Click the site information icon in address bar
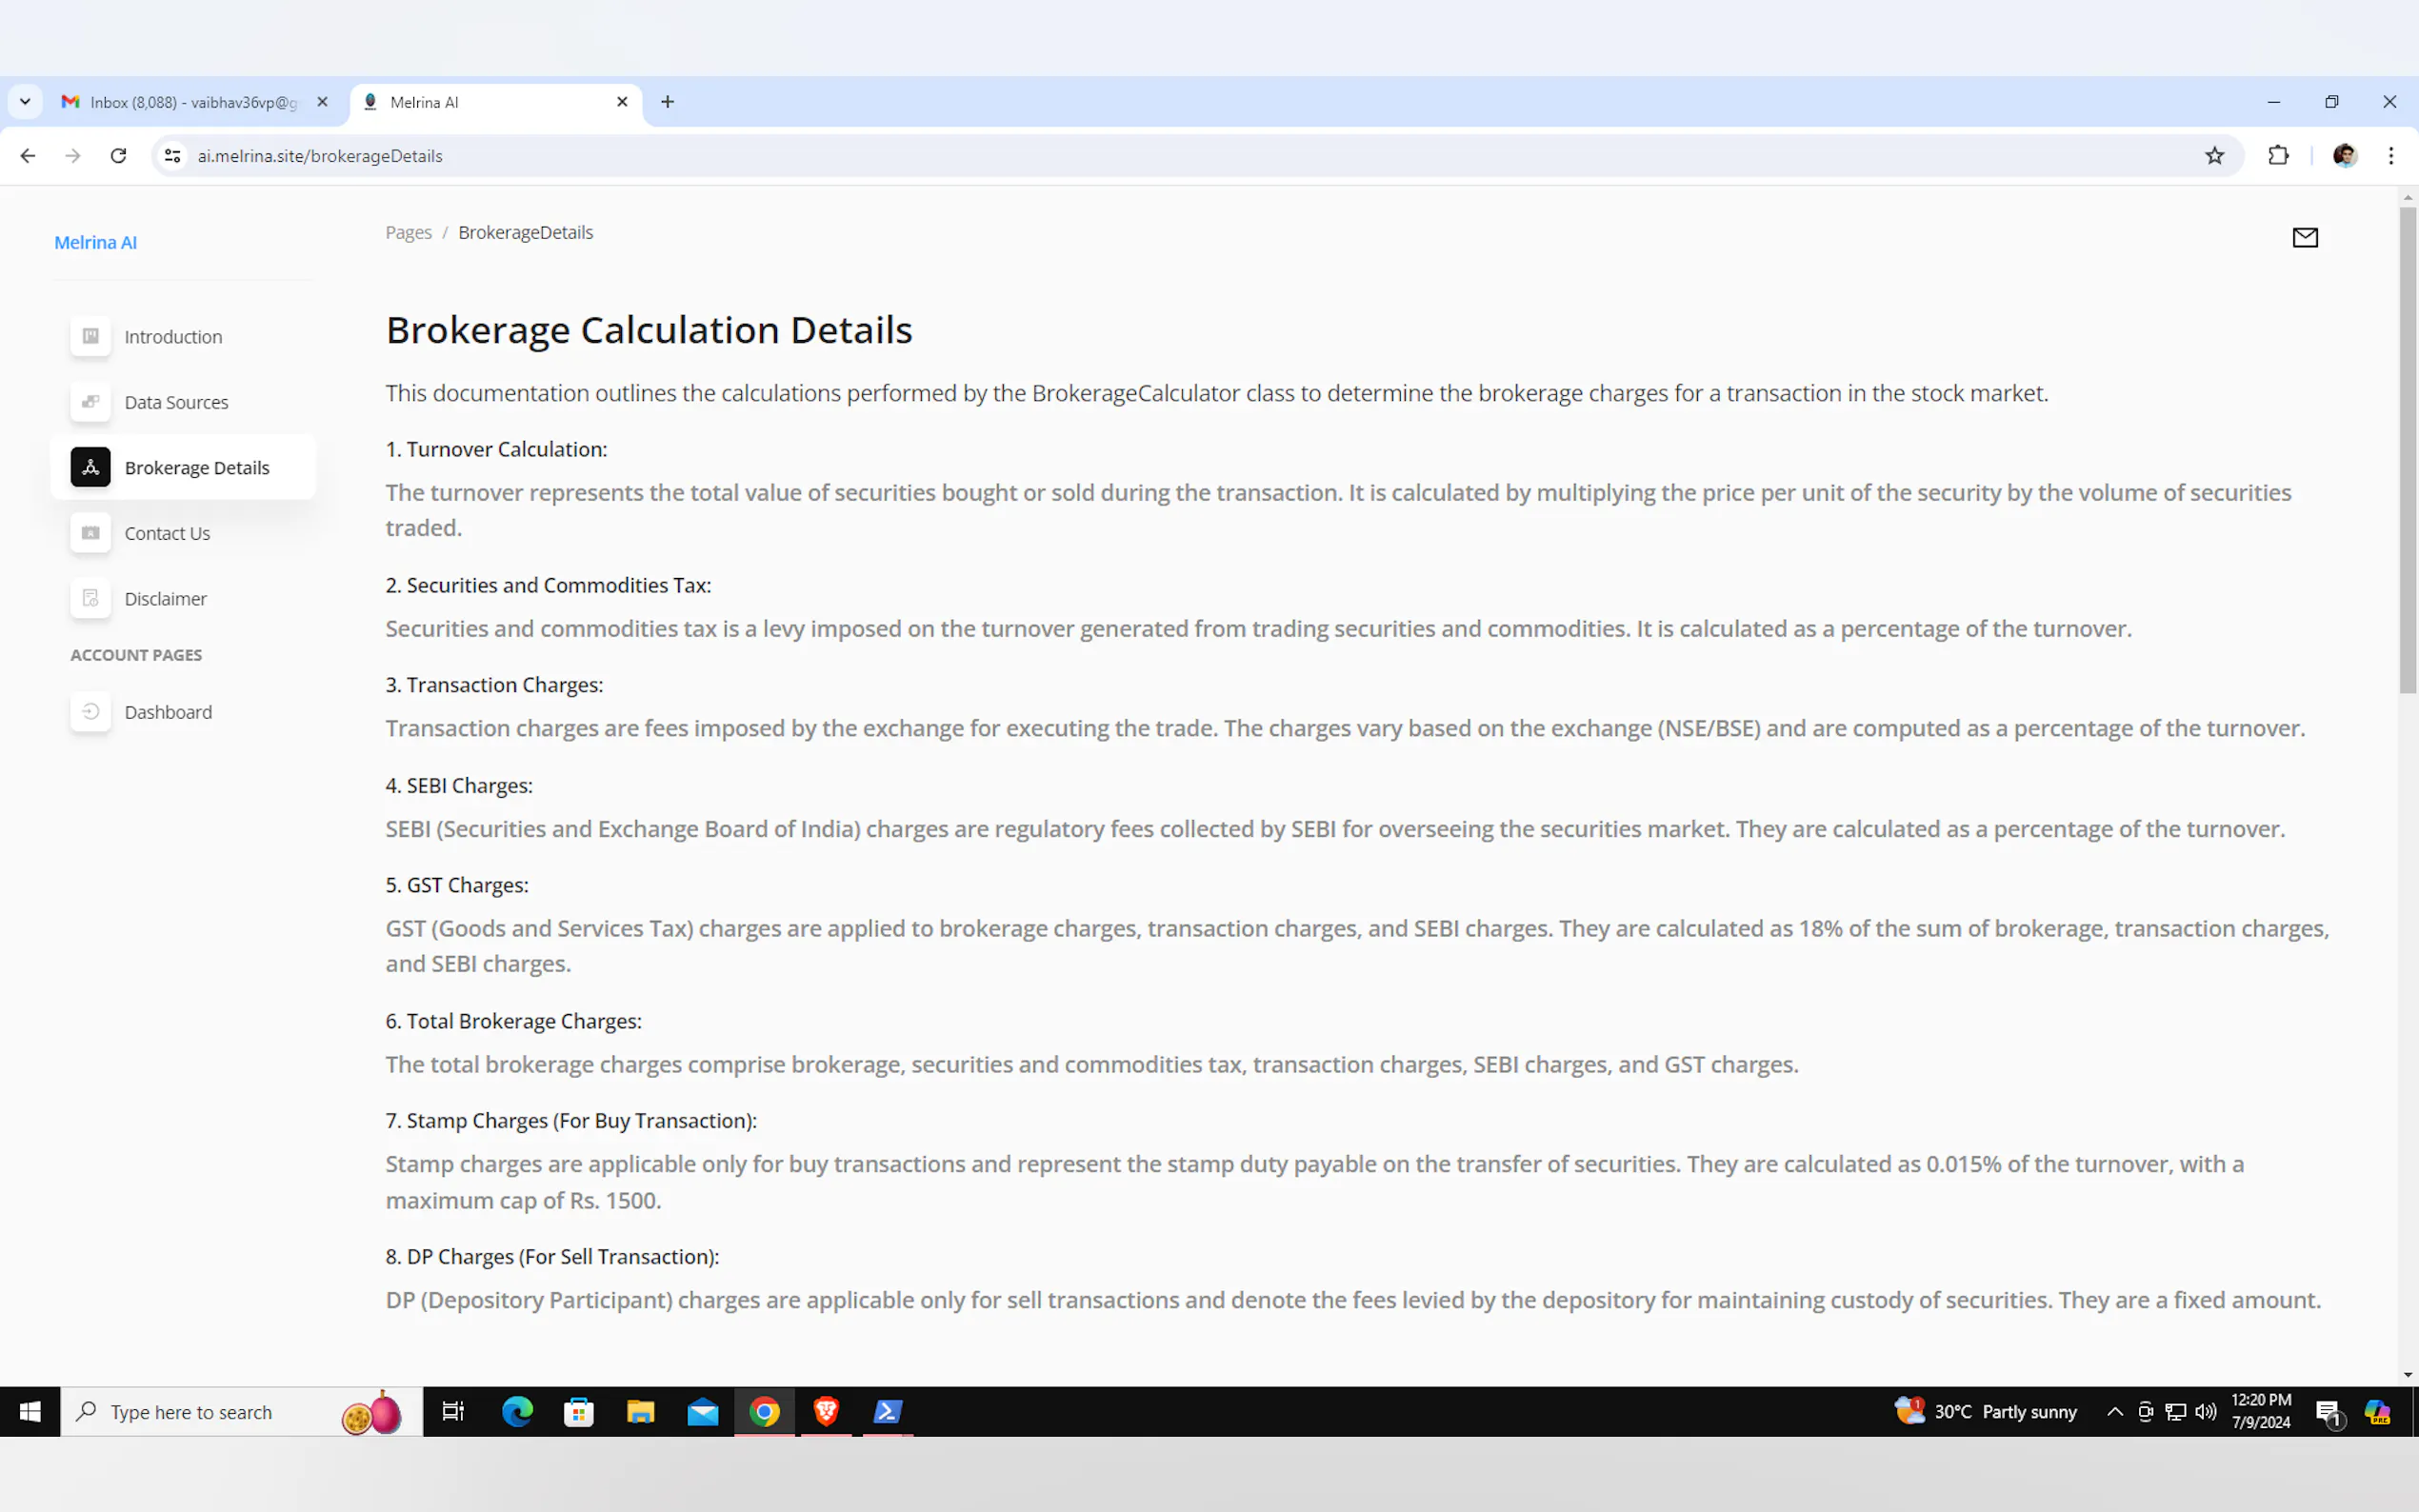 click(x=173, y=156)
